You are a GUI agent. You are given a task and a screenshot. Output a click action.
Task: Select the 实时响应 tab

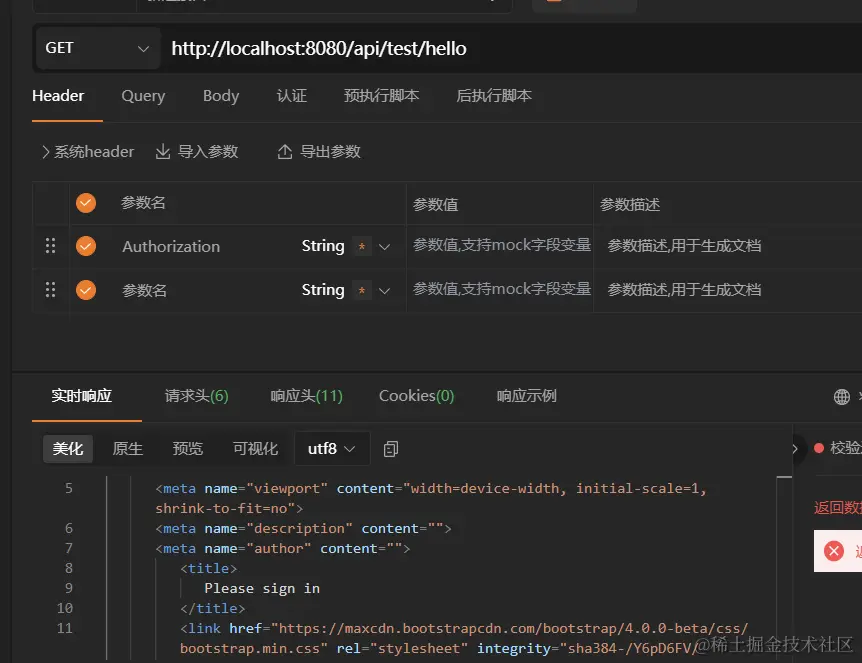click(x=81, y=396)
